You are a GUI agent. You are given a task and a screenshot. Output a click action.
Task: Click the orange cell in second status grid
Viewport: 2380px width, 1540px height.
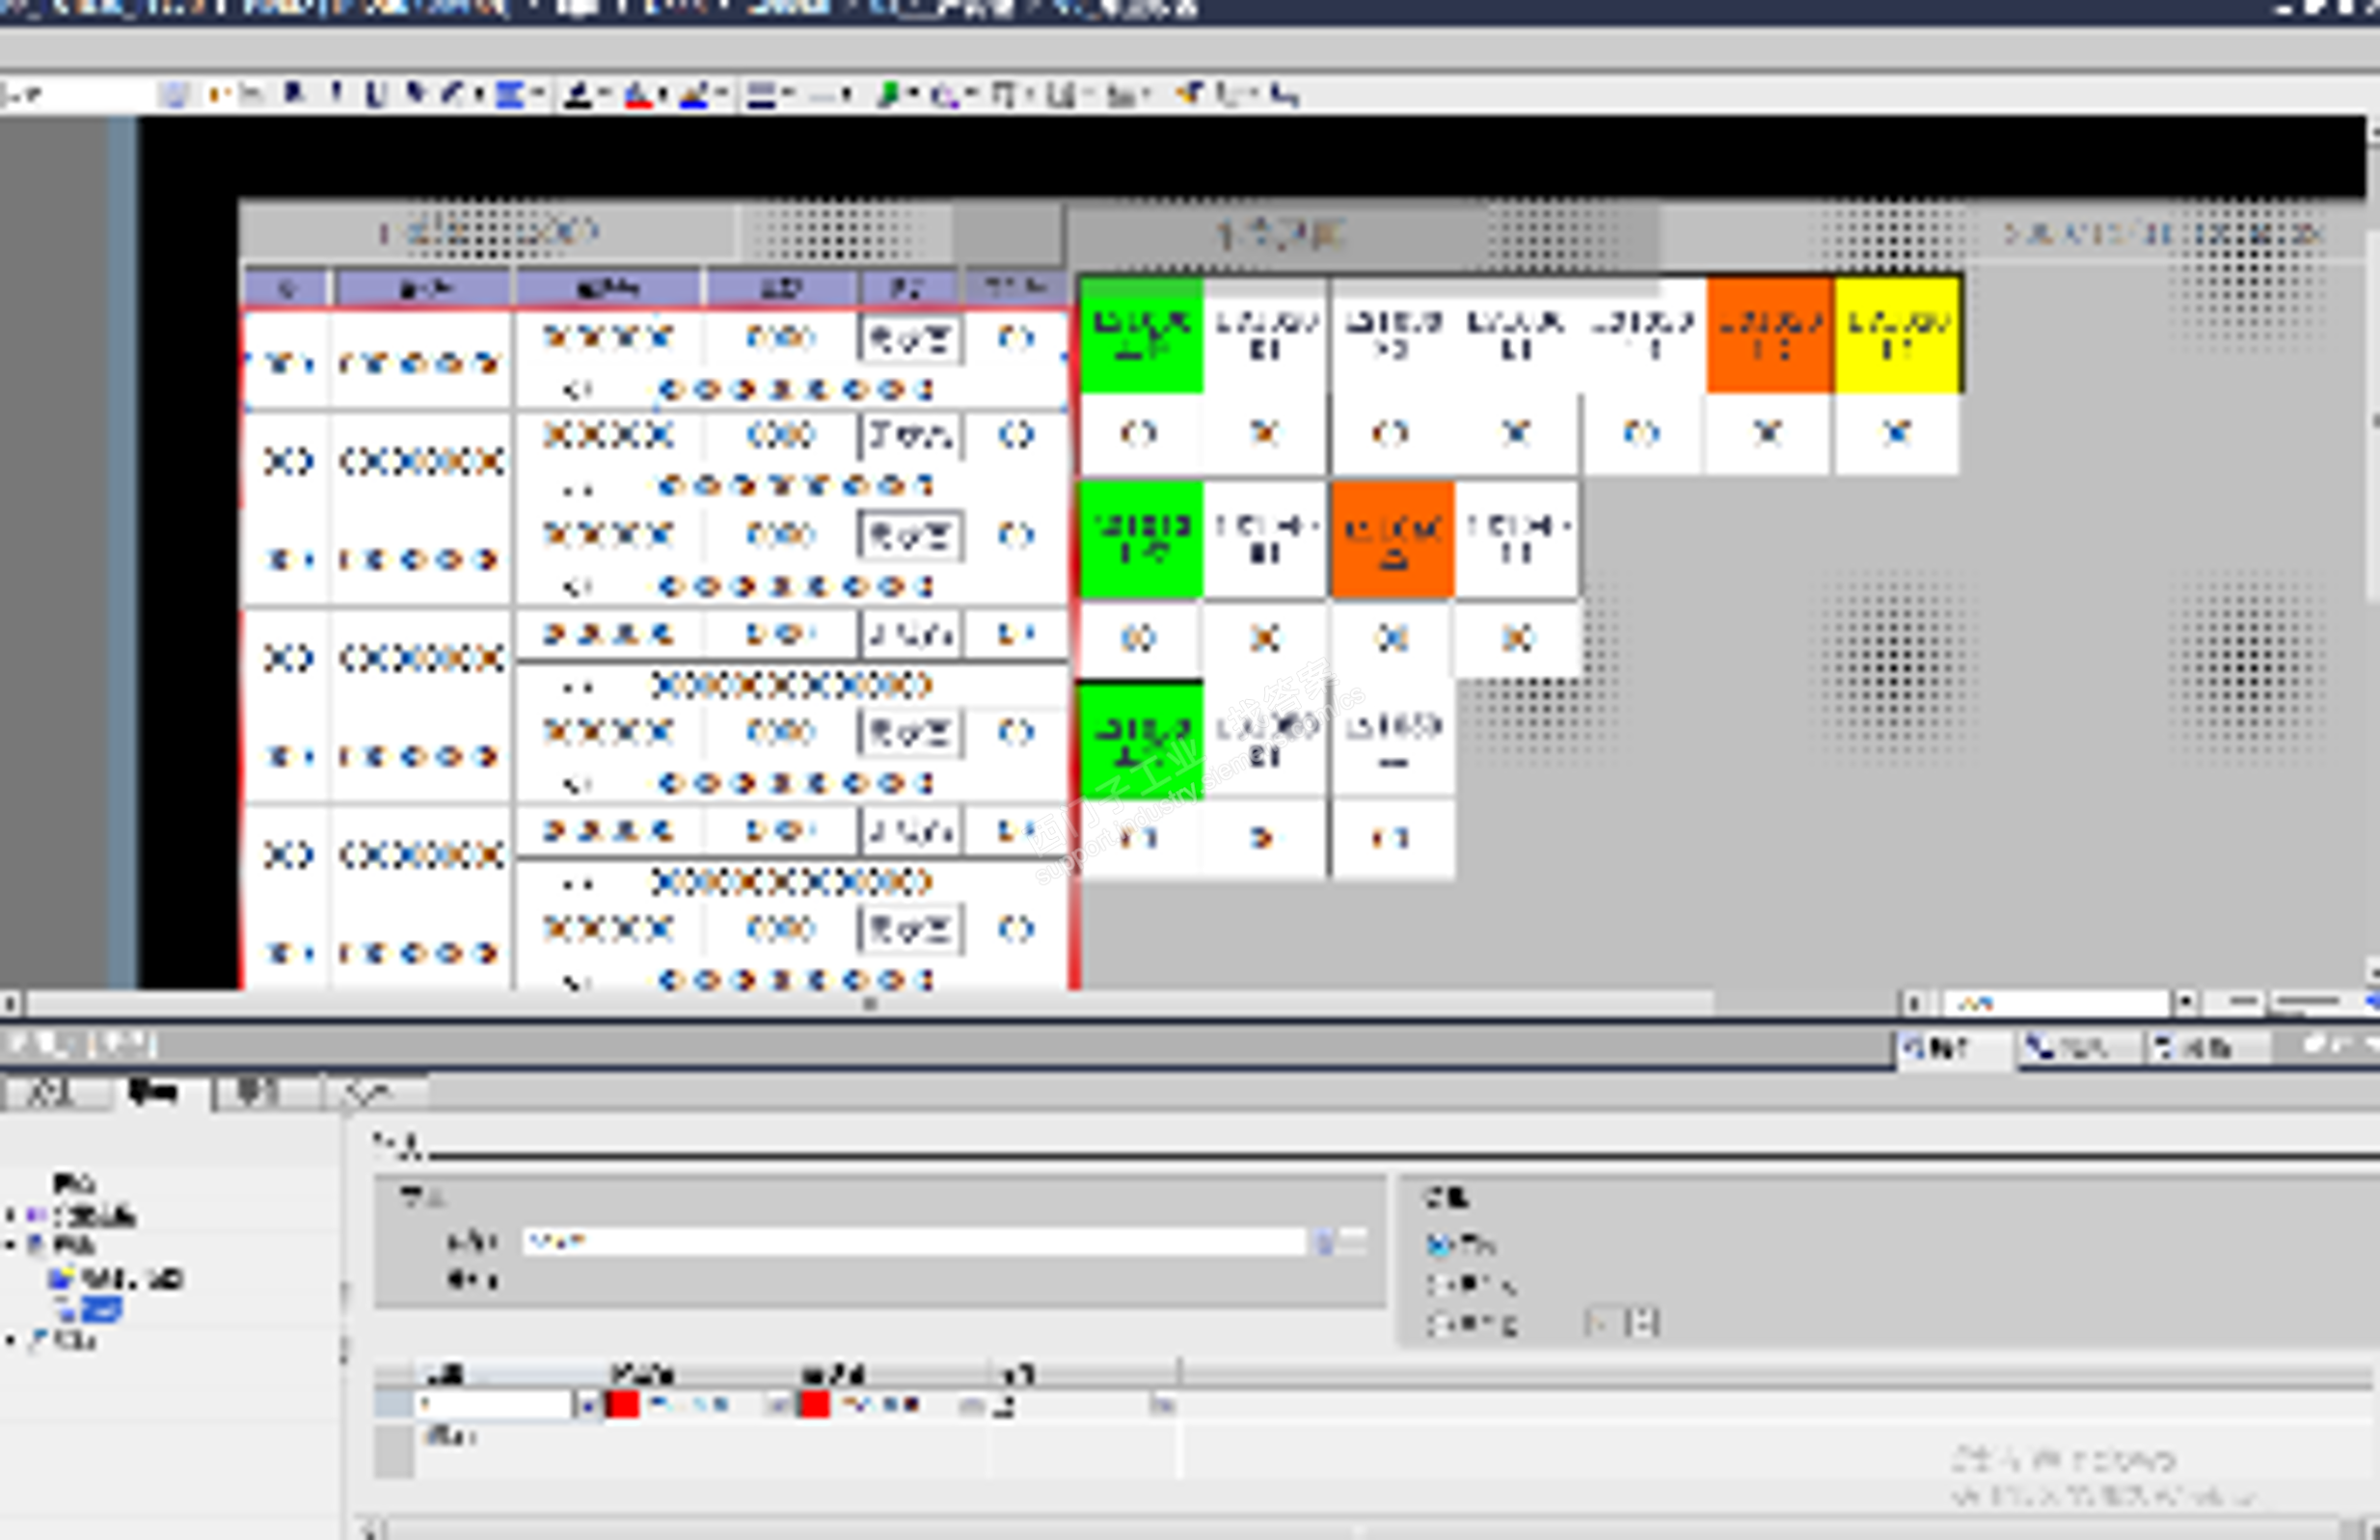tap(1392, 540)
